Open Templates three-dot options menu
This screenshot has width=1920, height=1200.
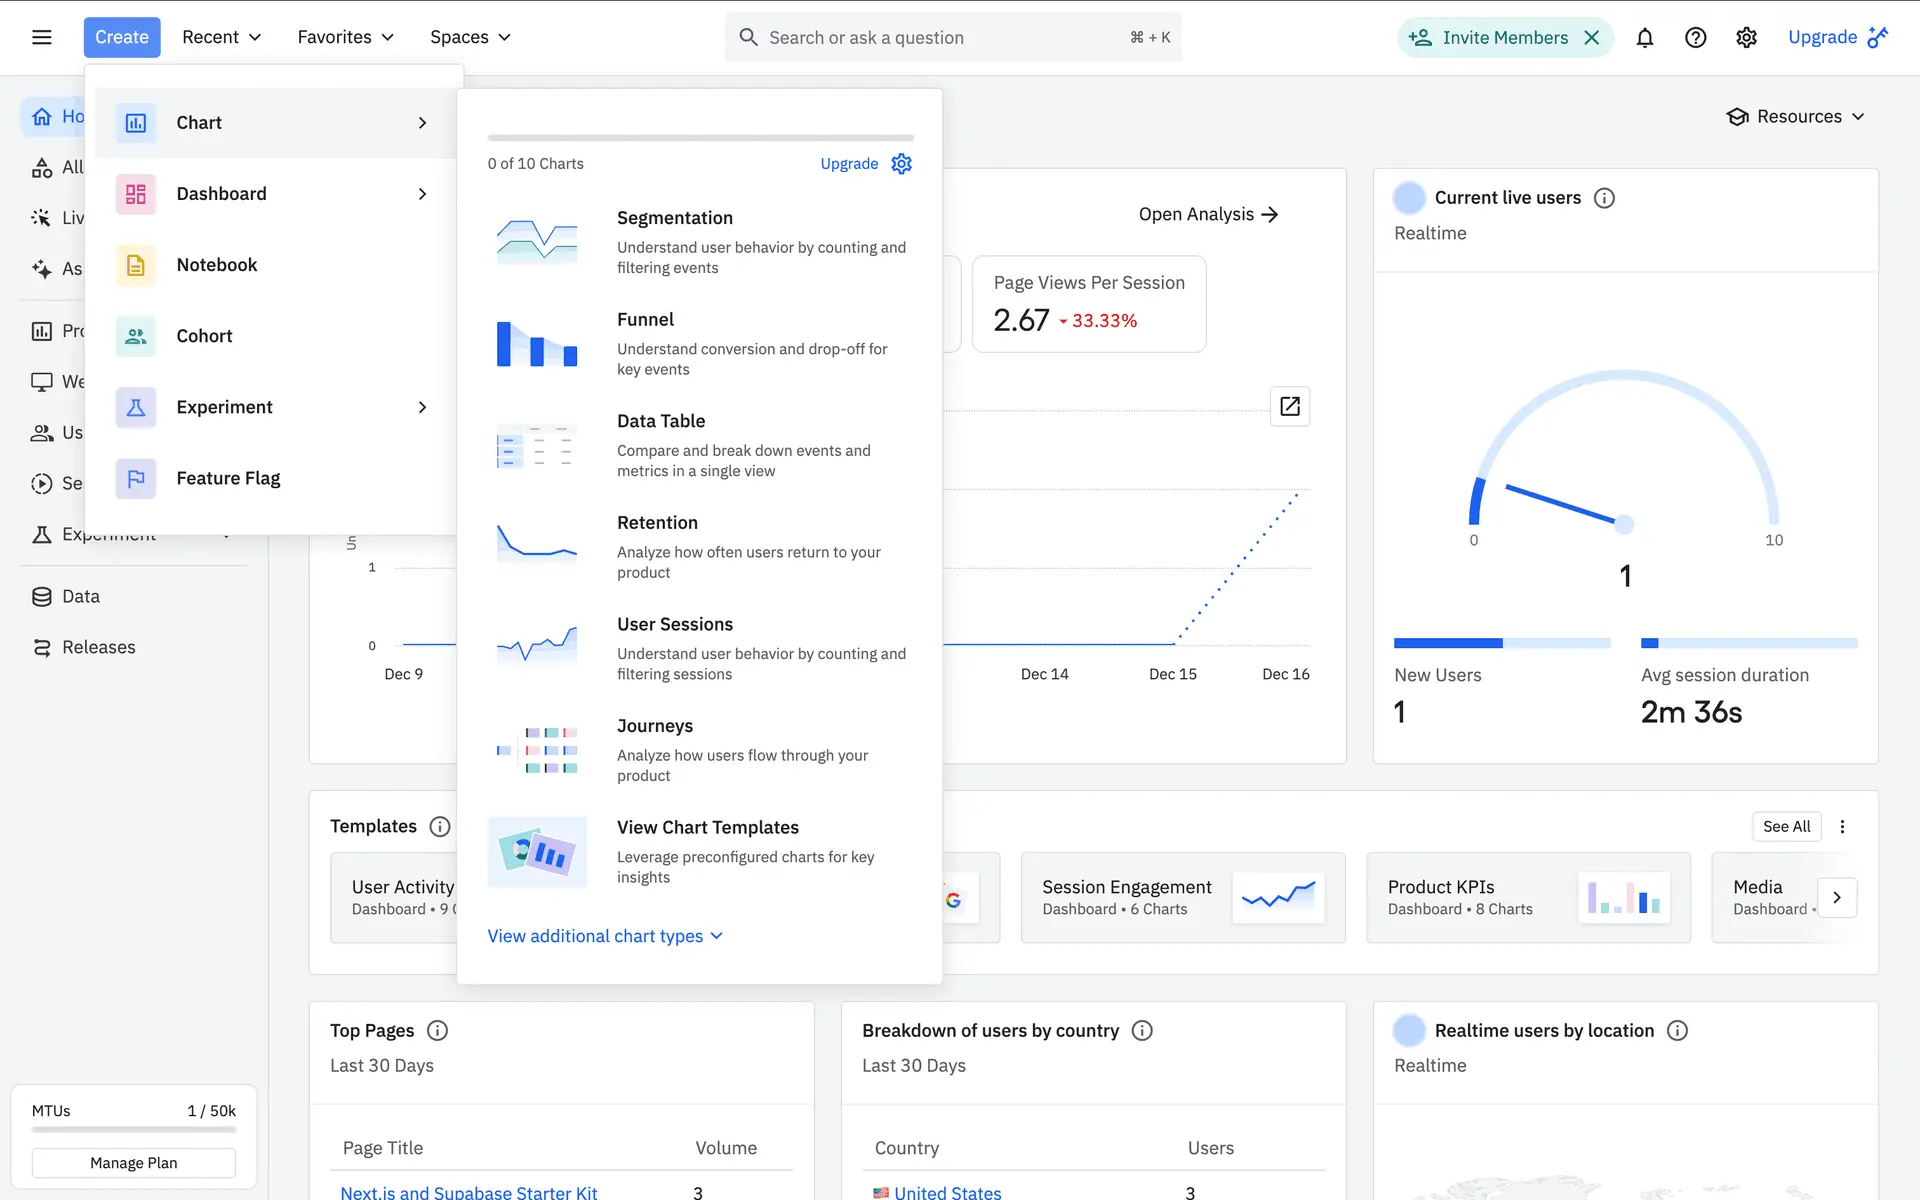(x=1842, y=827)
